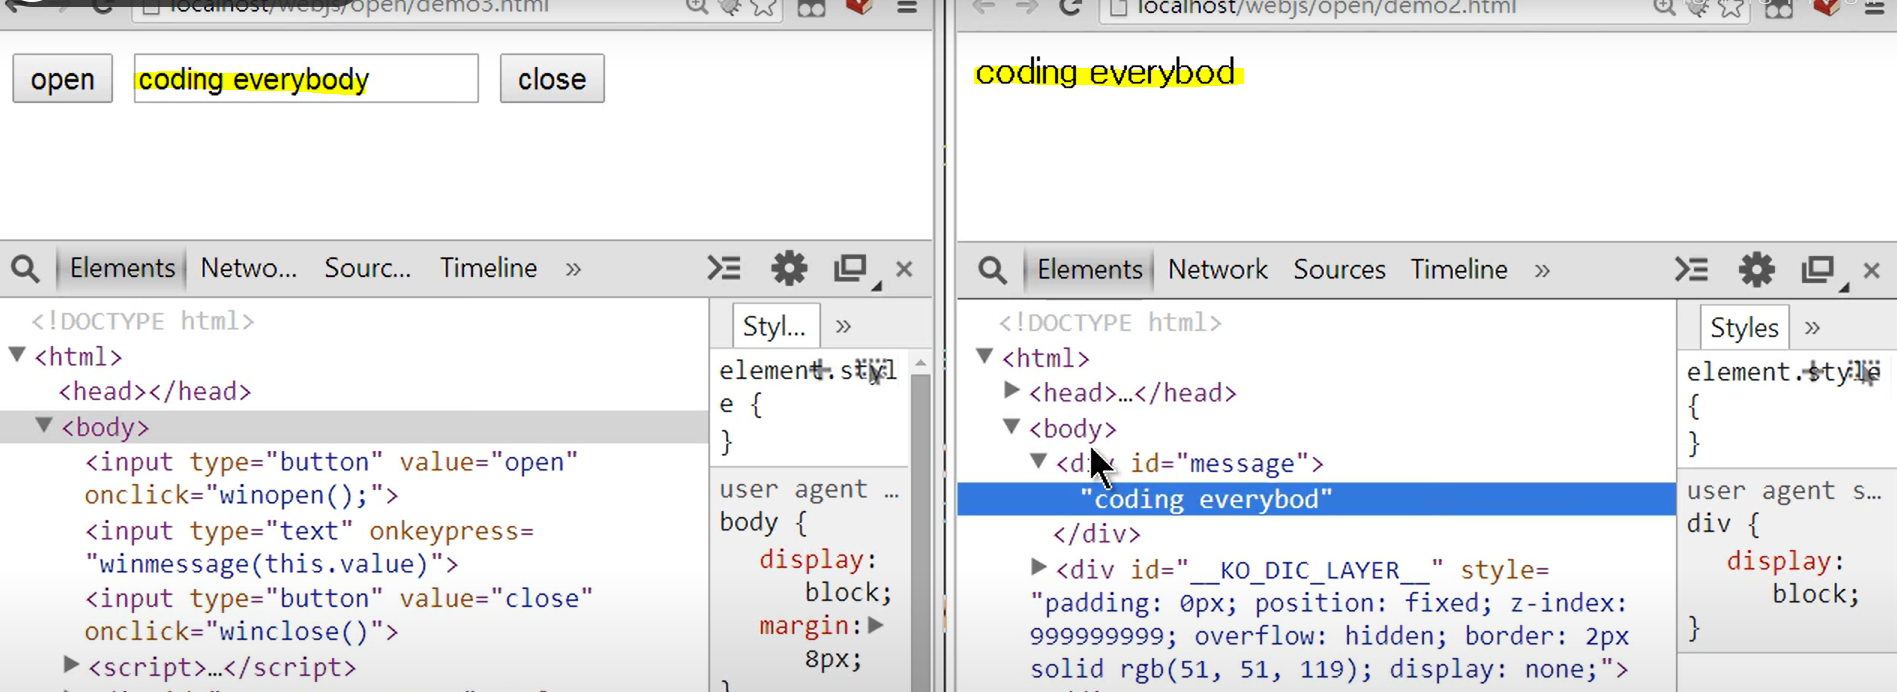Click search icon in right DevTools
Screen dimensions: 1897x692
[x=992, y=270]
